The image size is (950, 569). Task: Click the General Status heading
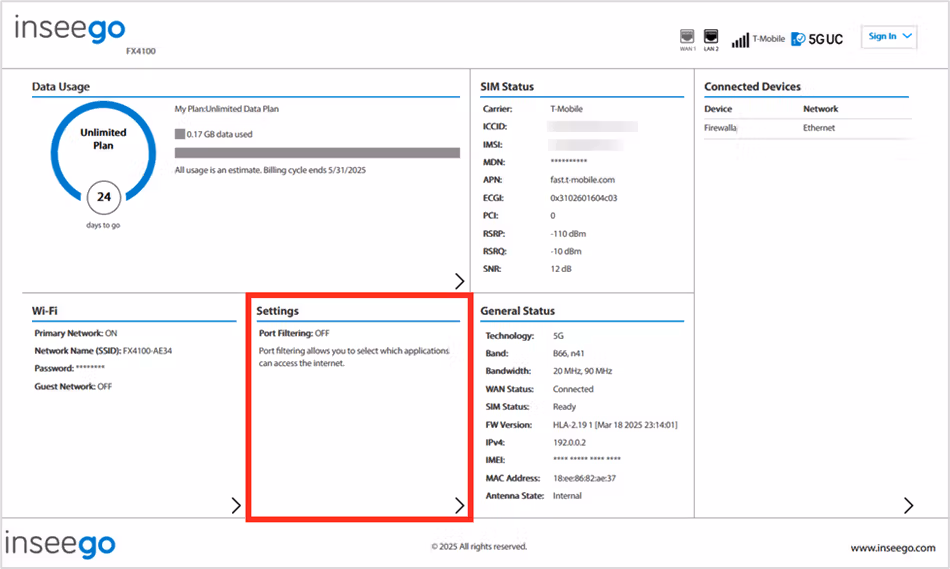coord(517,311)
